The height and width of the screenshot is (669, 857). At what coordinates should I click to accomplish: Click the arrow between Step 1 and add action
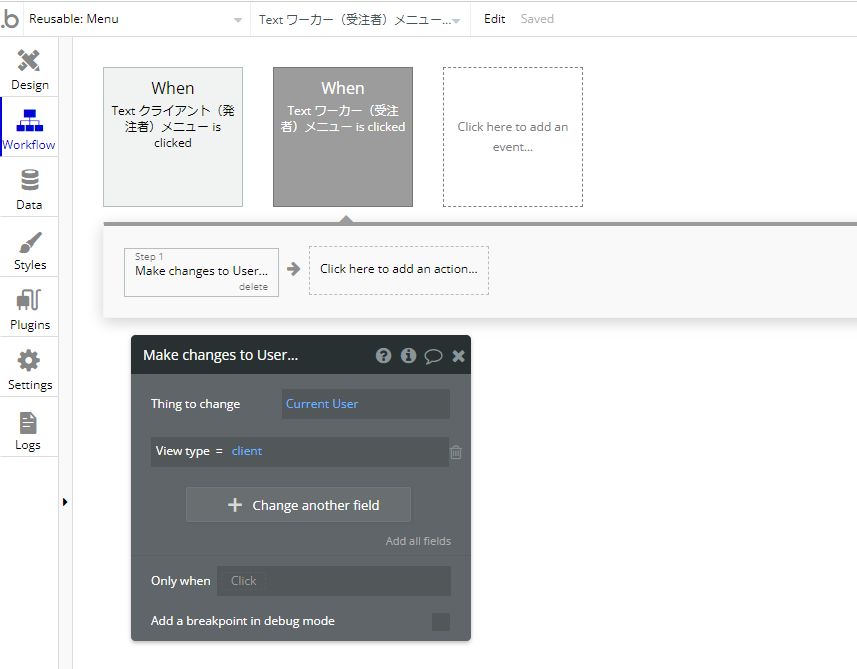pos(294,269)
